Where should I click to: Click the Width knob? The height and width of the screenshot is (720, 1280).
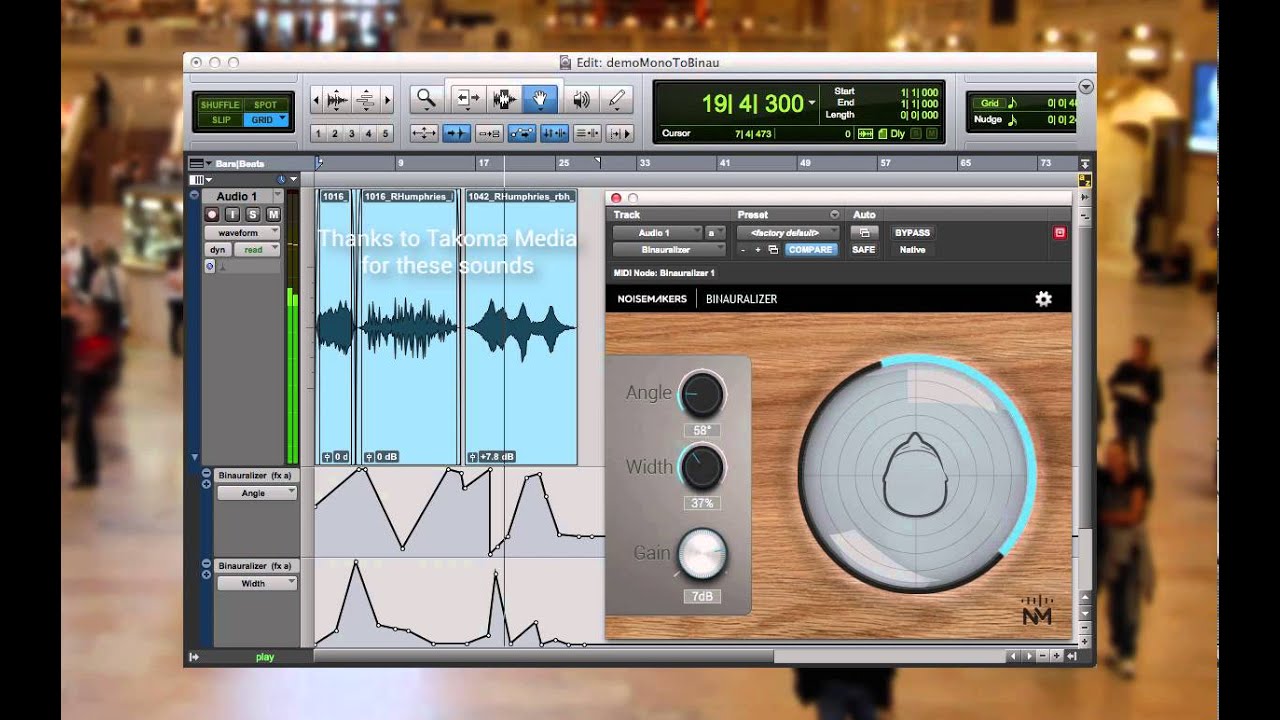pyautogui.click(x=702, y=467)
